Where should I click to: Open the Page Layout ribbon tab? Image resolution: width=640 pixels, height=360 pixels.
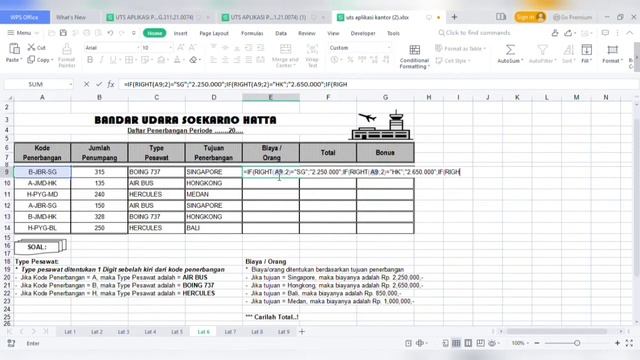[214, 33]
